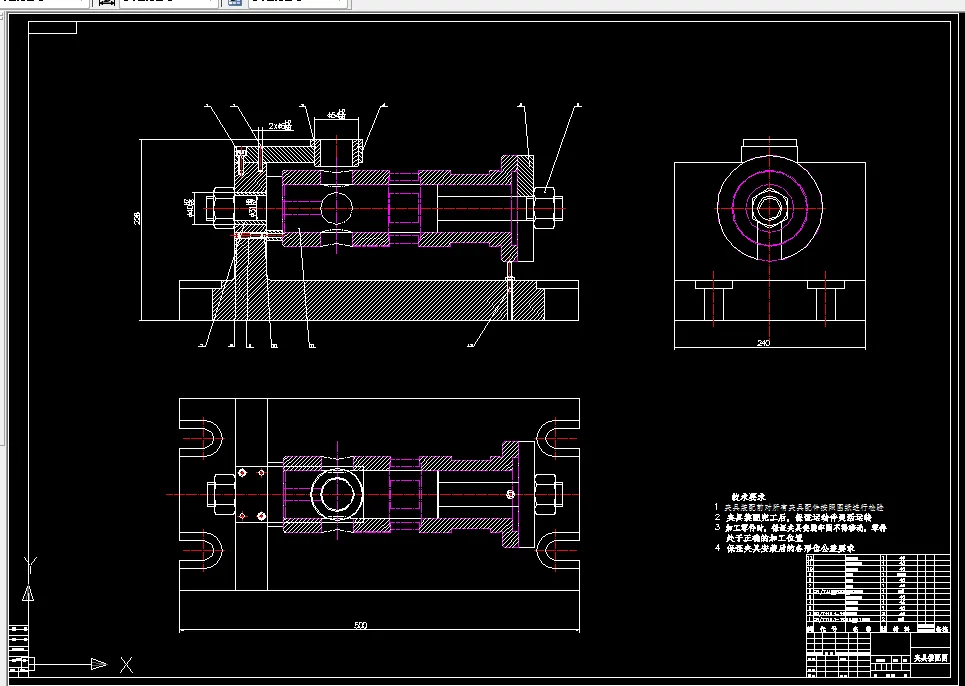Click the dimension style icon in the top toolbar
The height and width of the screenshot is (686, 965).
click(x=107, y=2)
